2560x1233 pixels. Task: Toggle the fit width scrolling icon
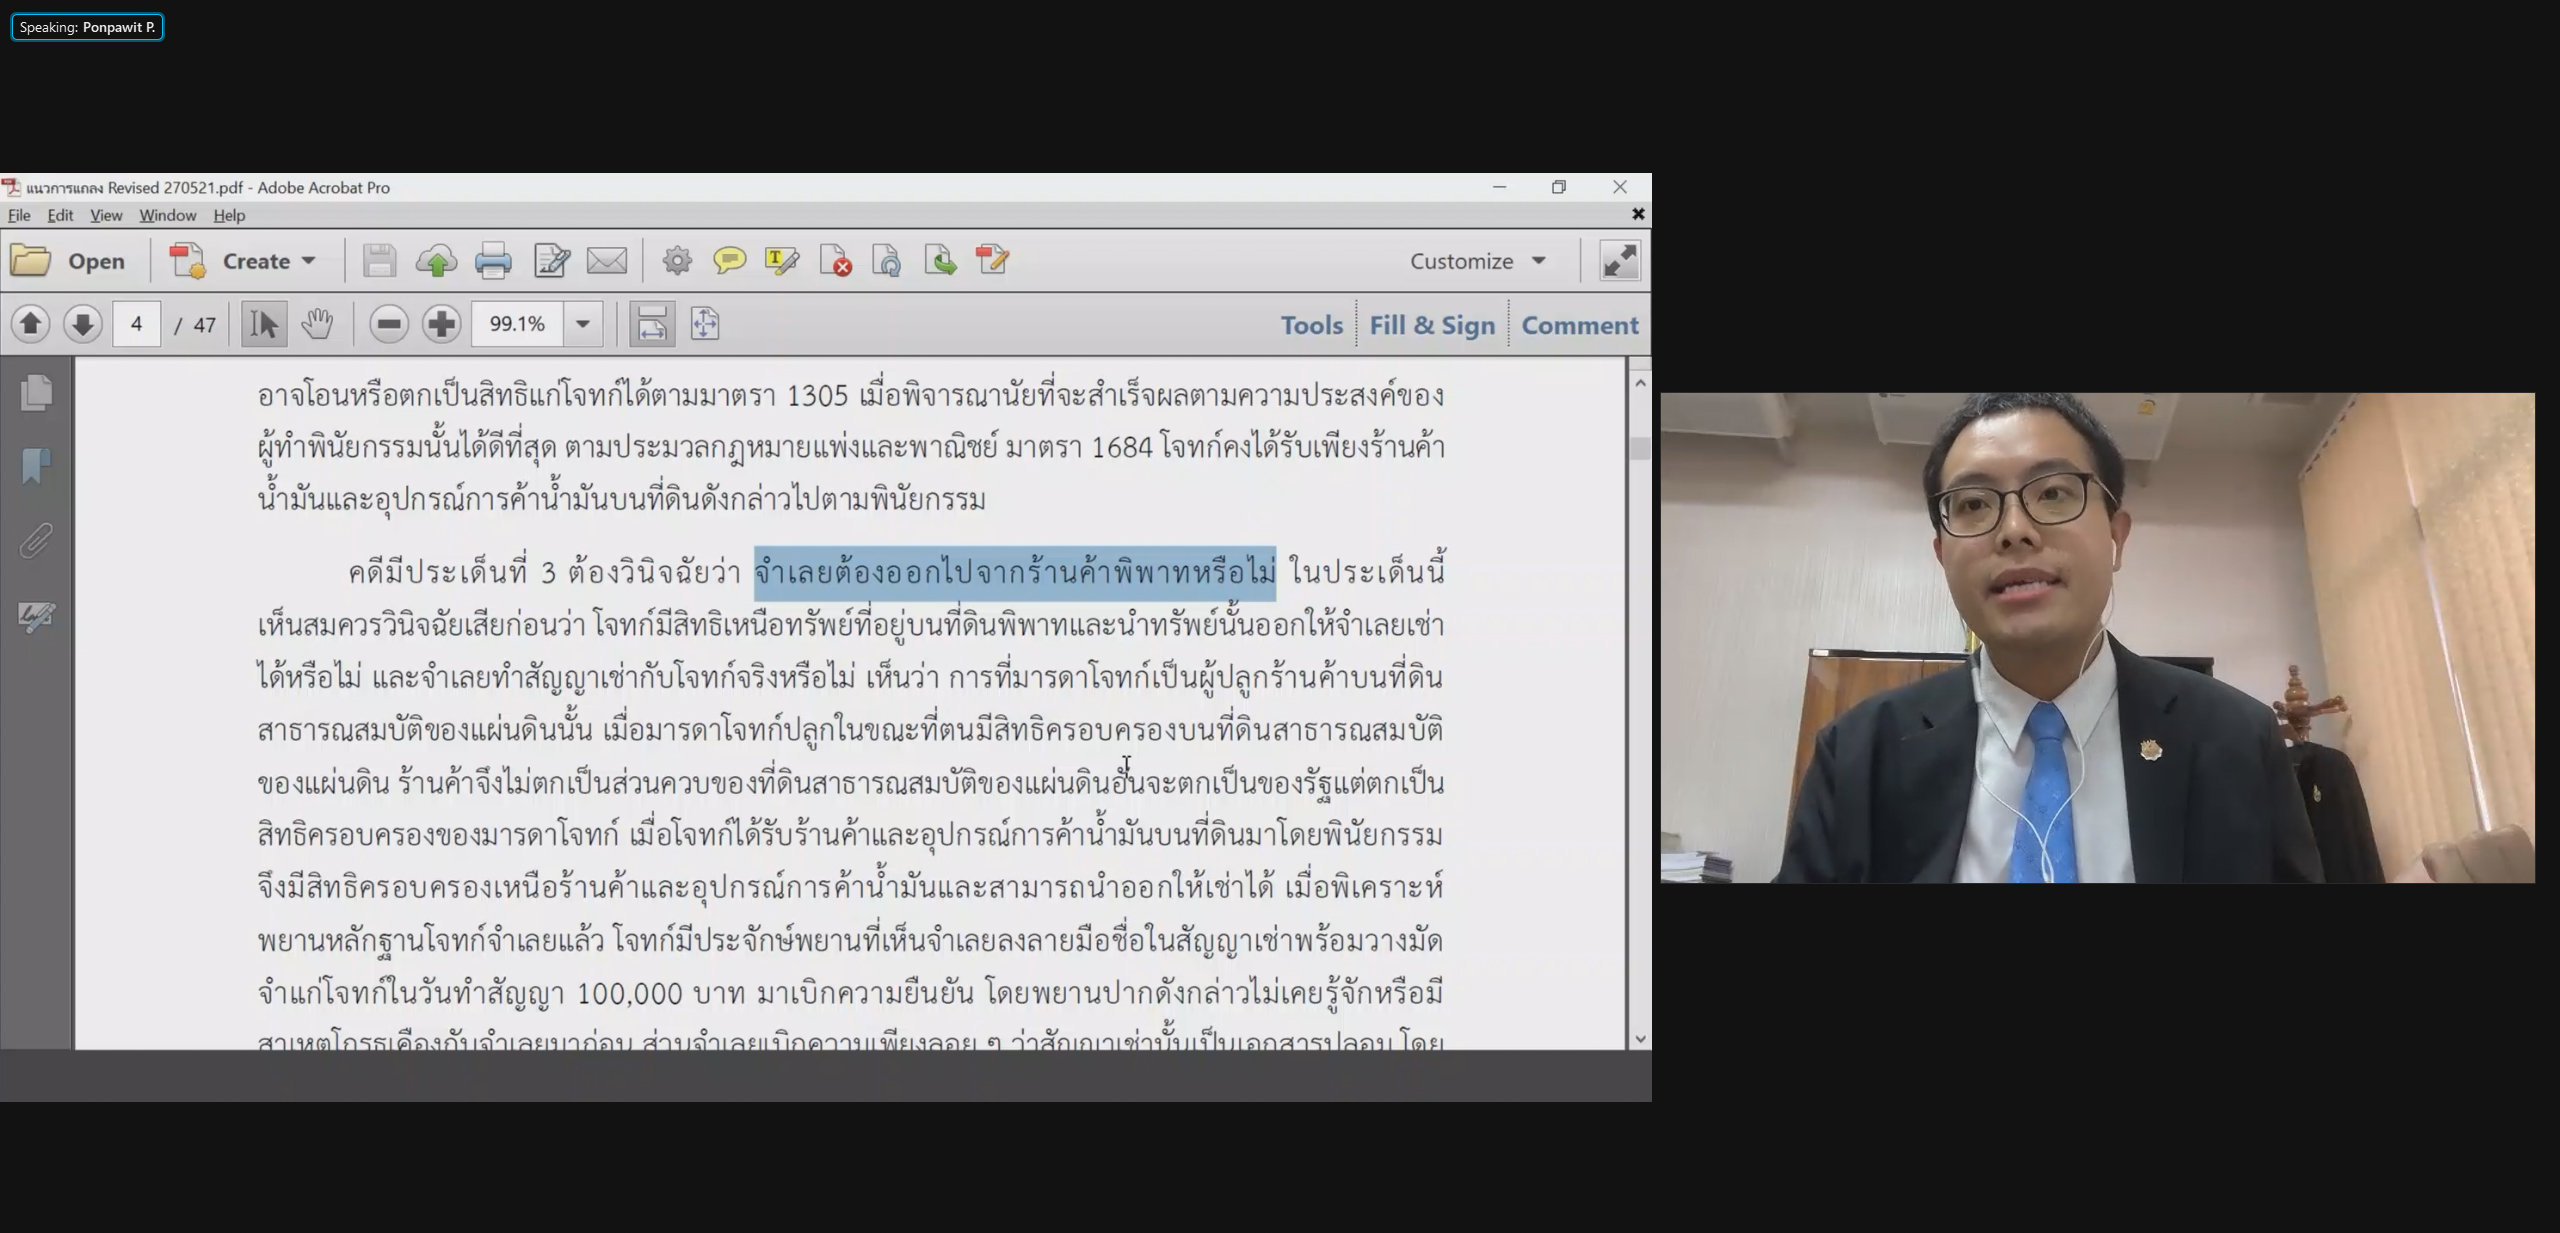point(652,324)
